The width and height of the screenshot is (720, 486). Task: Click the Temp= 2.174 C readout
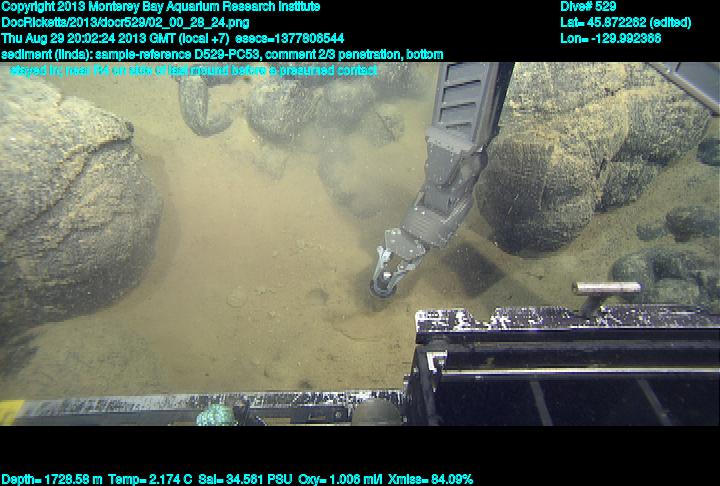(150, 479)
